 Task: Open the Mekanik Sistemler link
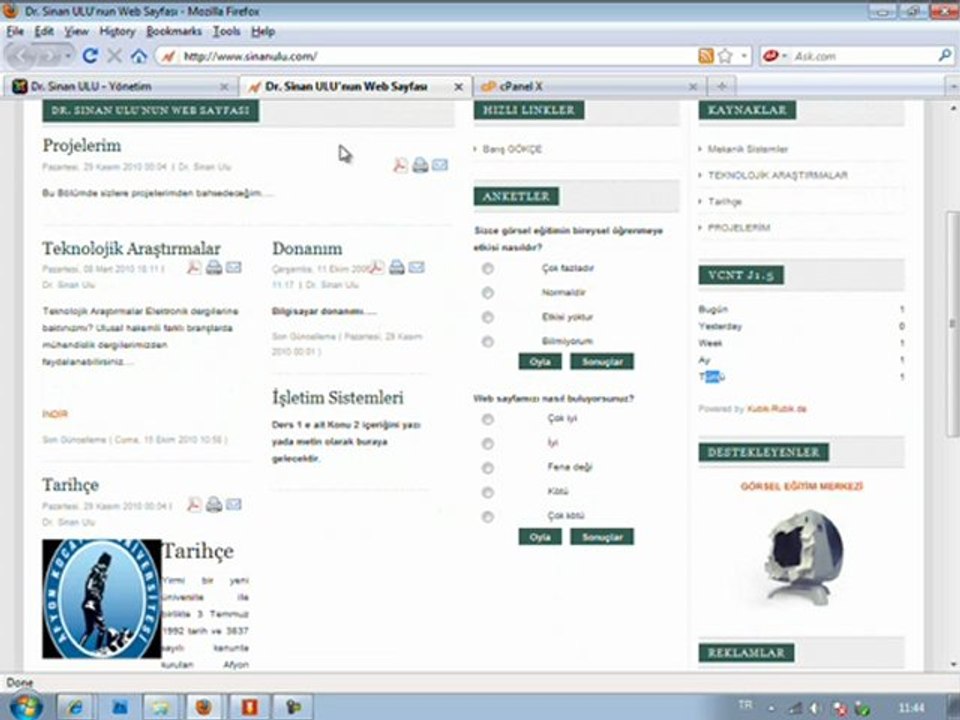(x=748, y=149)
